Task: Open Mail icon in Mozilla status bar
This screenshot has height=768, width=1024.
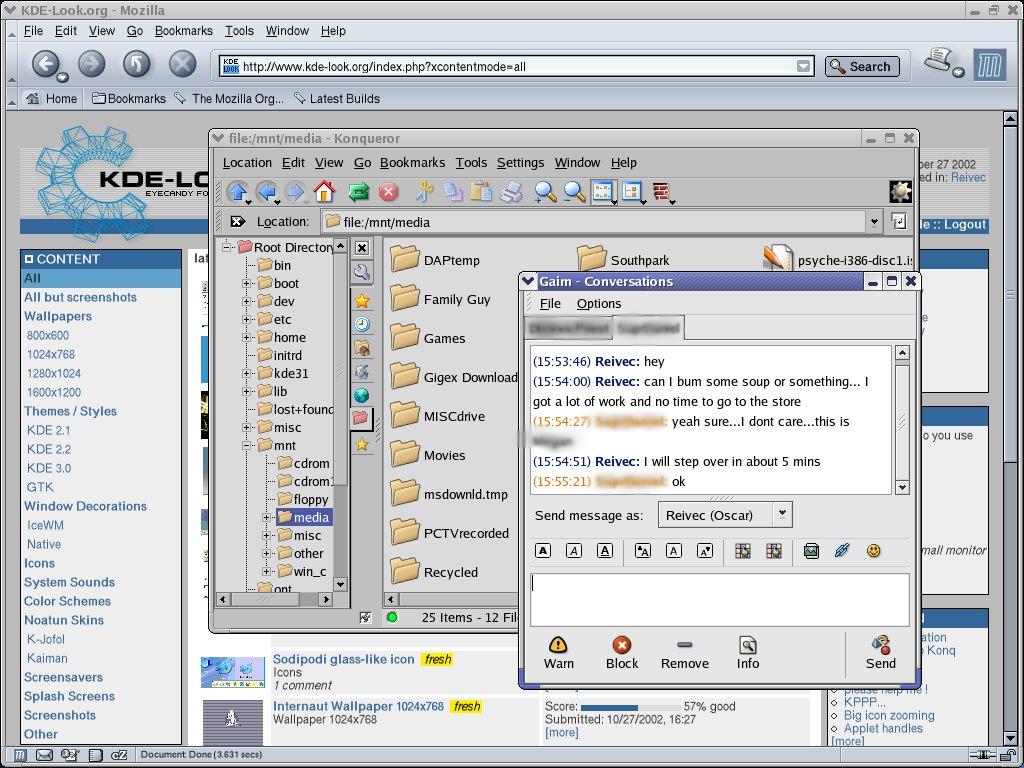Action: point(44,755)
